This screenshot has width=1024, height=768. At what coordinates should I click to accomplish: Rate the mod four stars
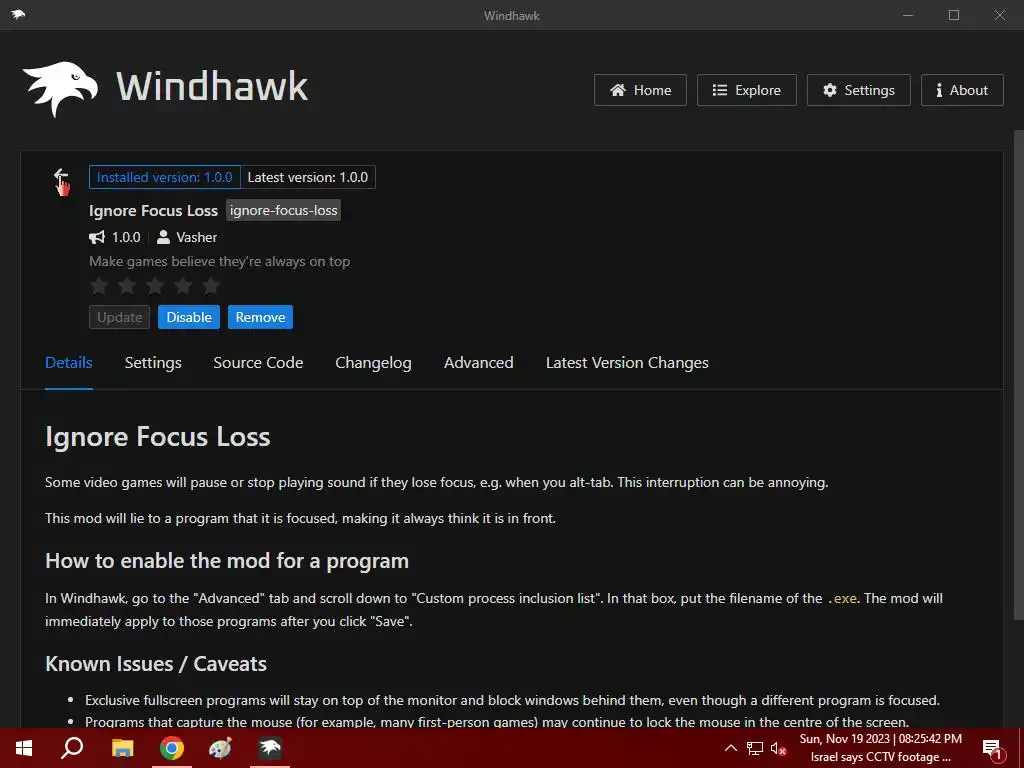coord(183,285)
